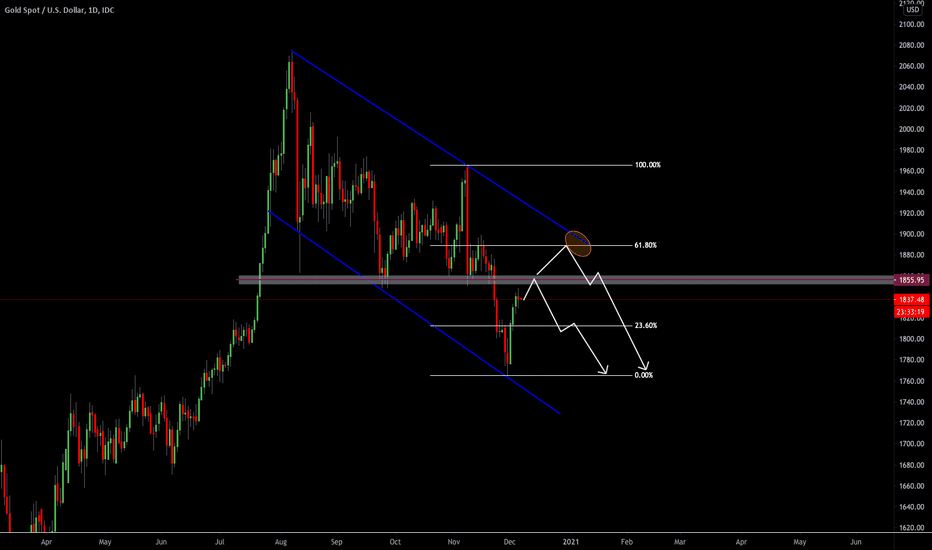This screenshot has height=550, width=932.
Task: Select the 100.00% Fibonacci level label
Action: (x=647, y=165)
